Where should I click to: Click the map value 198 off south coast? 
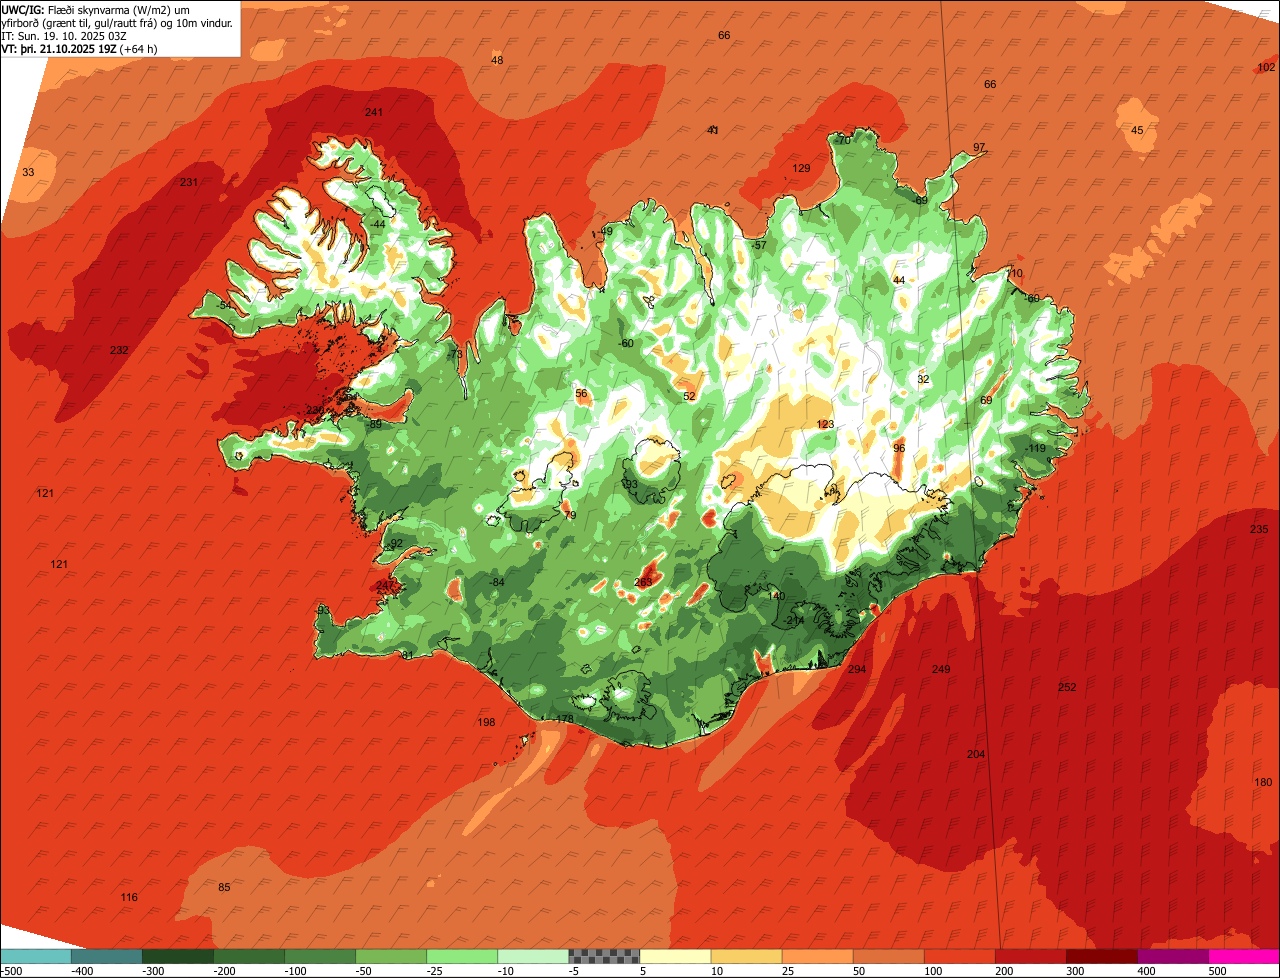point(487,722)
